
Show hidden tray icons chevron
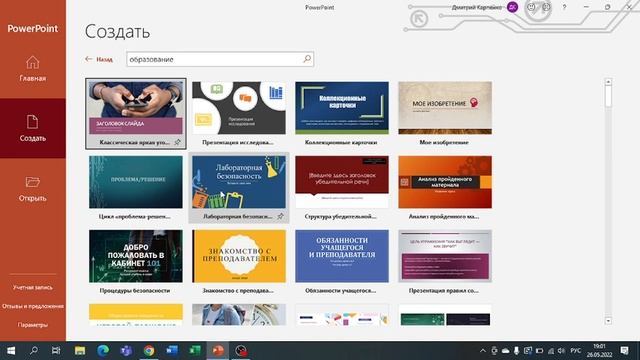point(483,351)
